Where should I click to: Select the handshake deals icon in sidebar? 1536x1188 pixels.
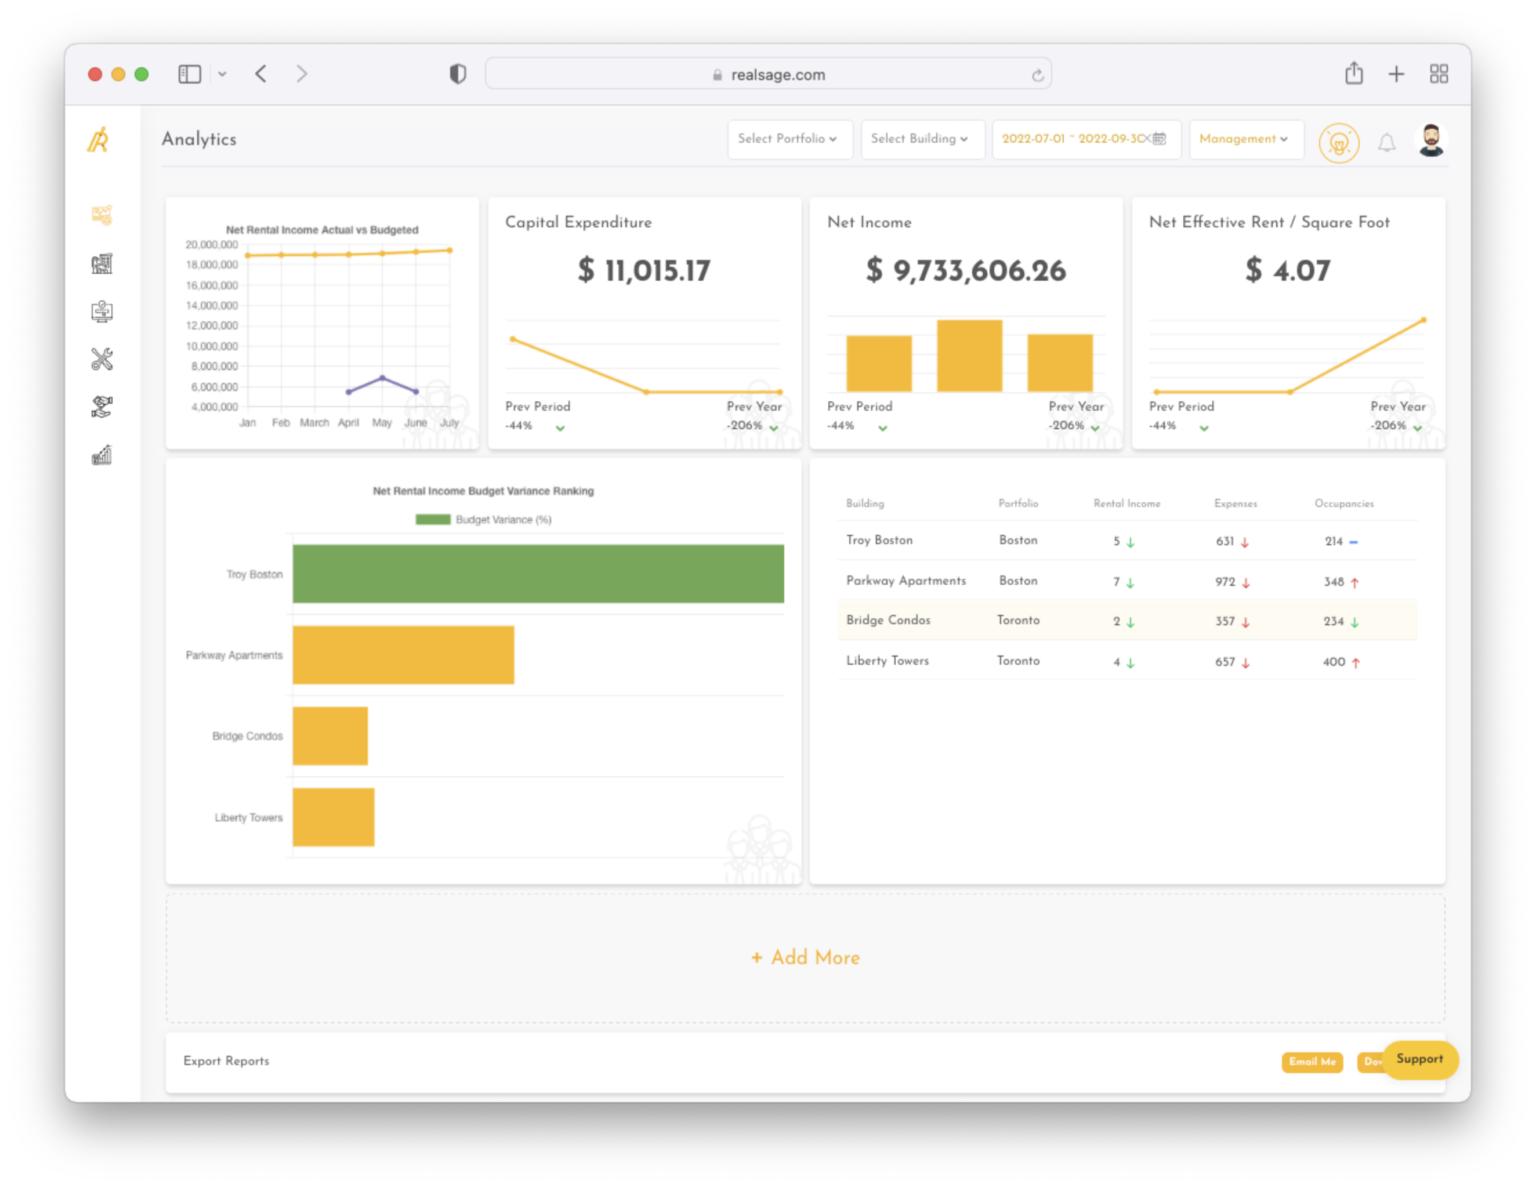pyautogui.click(x=100, y=407)
